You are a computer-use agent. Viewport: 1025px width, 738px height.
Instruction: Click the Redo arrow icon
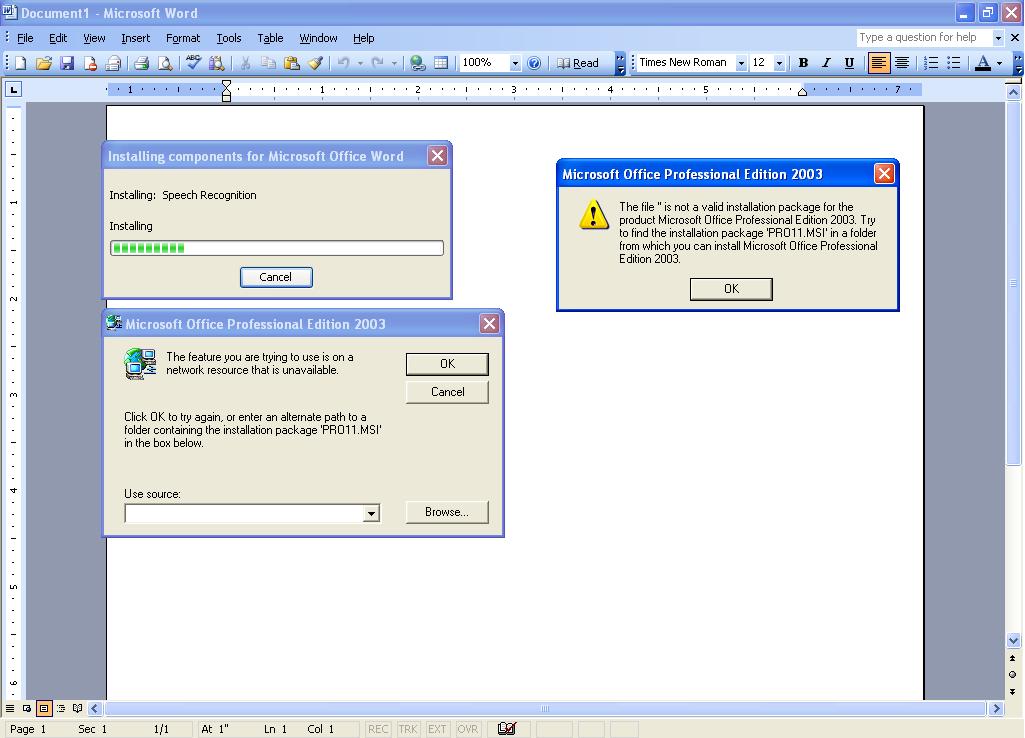[x=377, y=63]
